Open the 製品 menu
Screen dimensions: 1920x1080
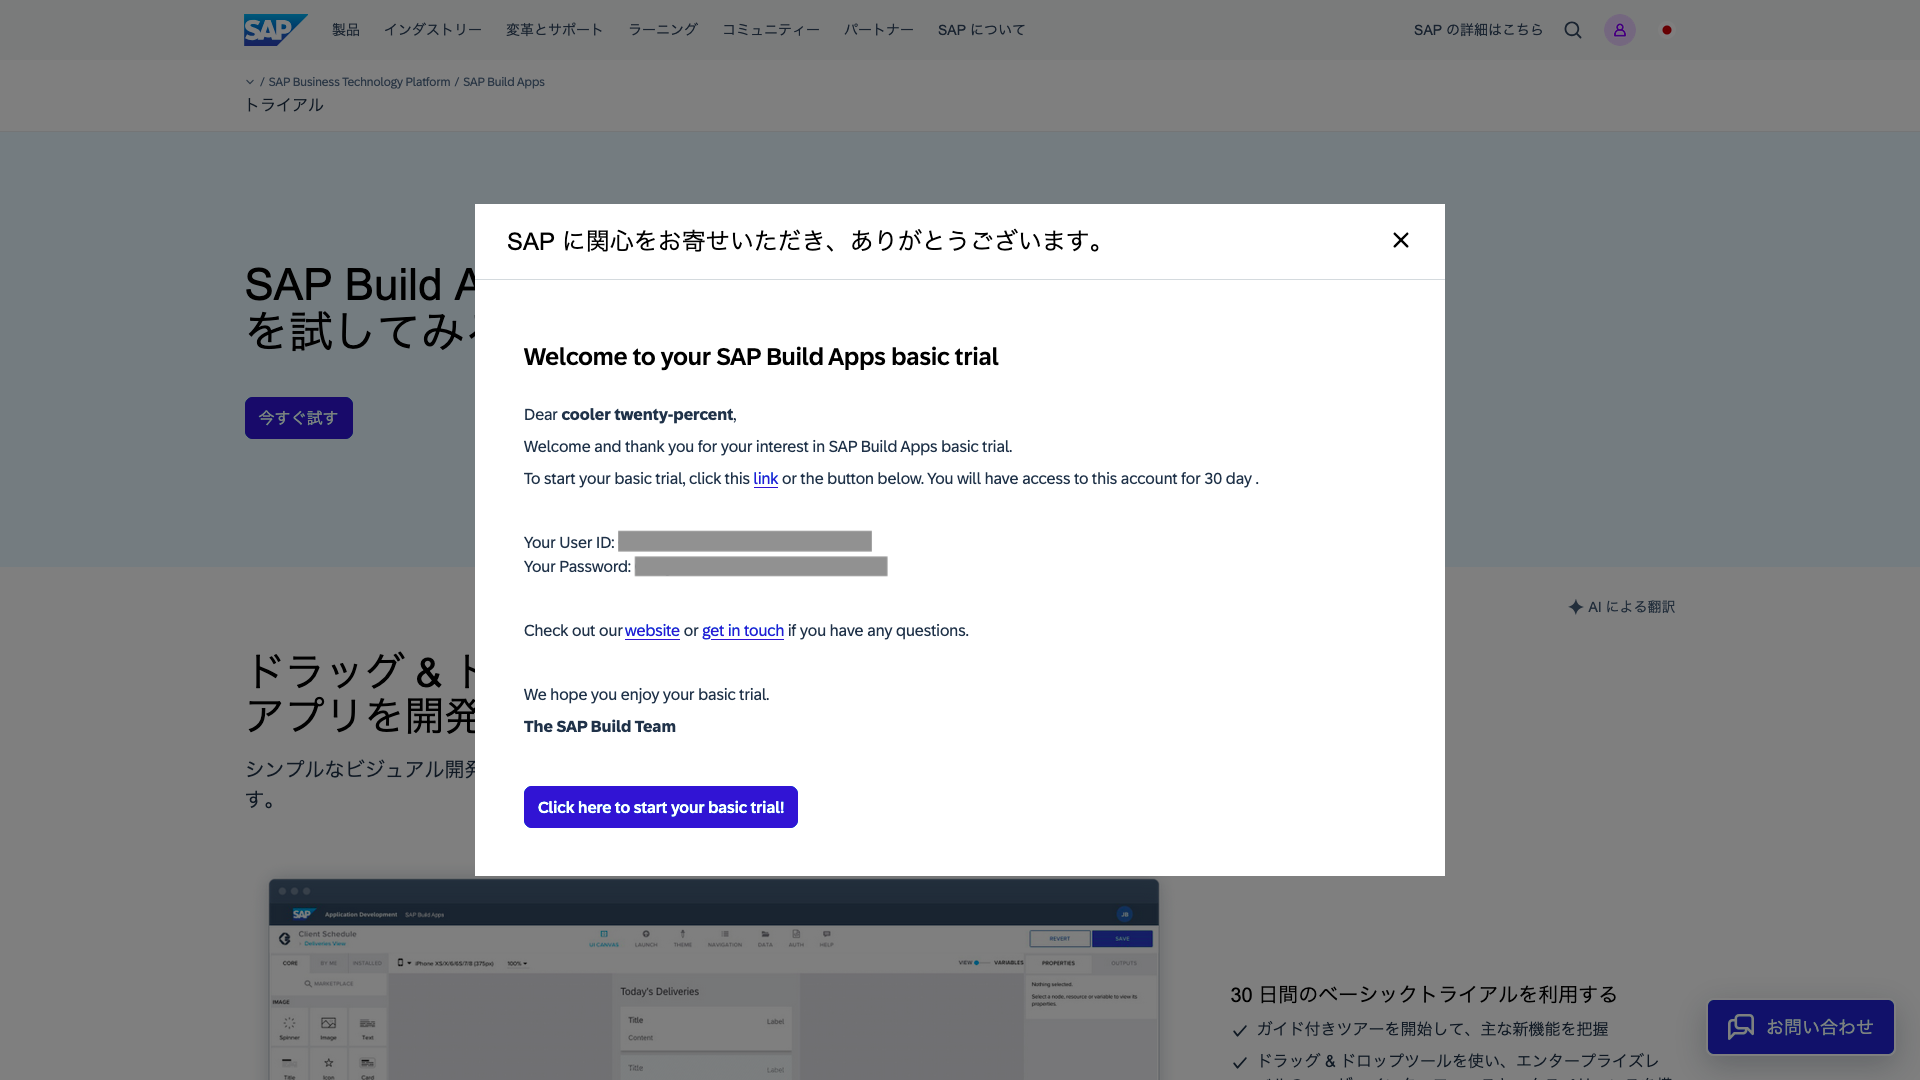[346, 30]
